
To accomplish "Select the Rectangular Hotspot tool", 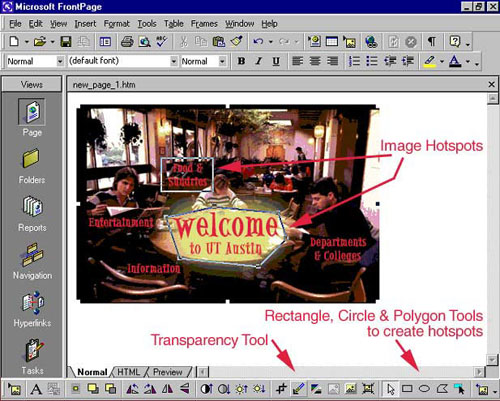I will (407, 389).
